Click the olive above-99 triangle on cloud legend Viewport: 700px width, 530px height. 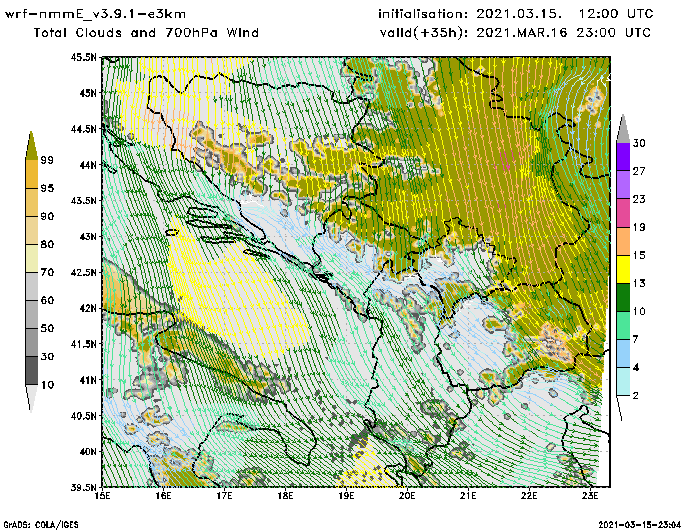[31, 145]
